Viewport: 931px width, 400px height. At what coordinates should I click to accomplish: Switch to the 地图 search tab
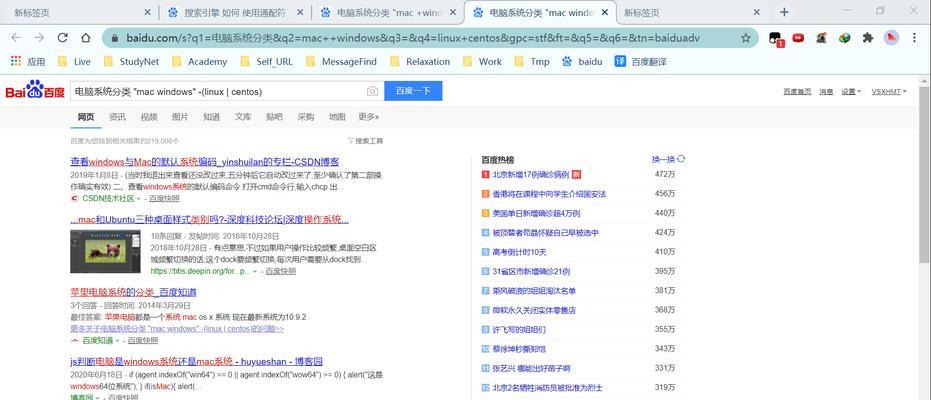tap(337, 117)
